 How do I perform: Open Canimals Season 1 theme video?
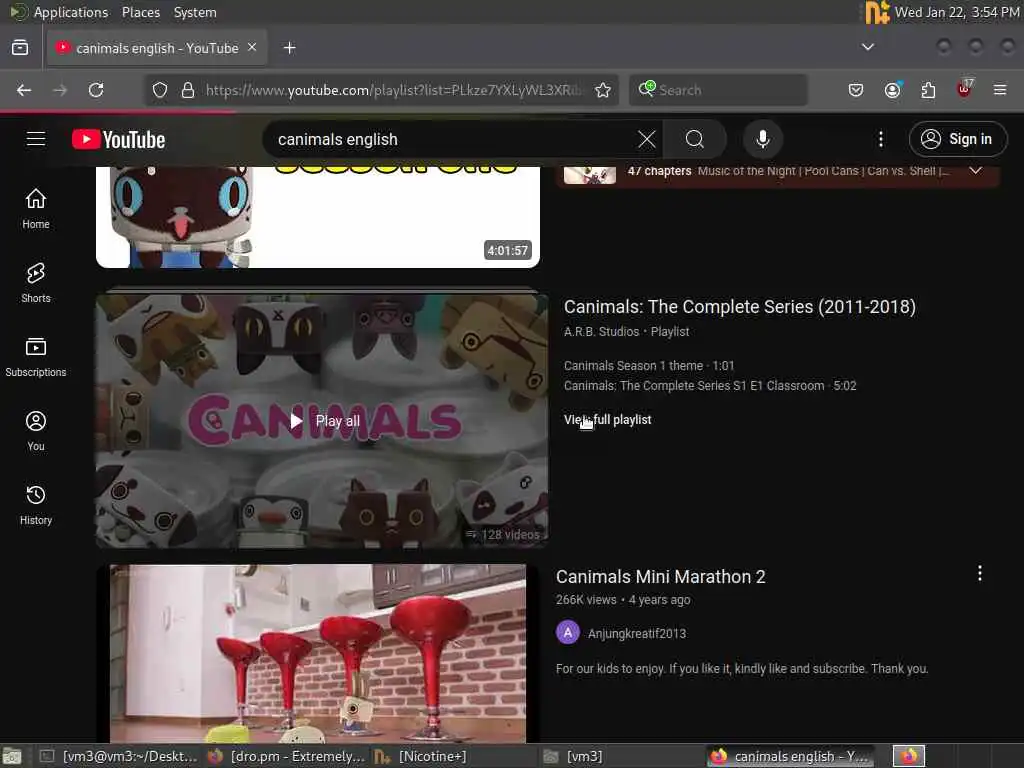pos(648,366)
